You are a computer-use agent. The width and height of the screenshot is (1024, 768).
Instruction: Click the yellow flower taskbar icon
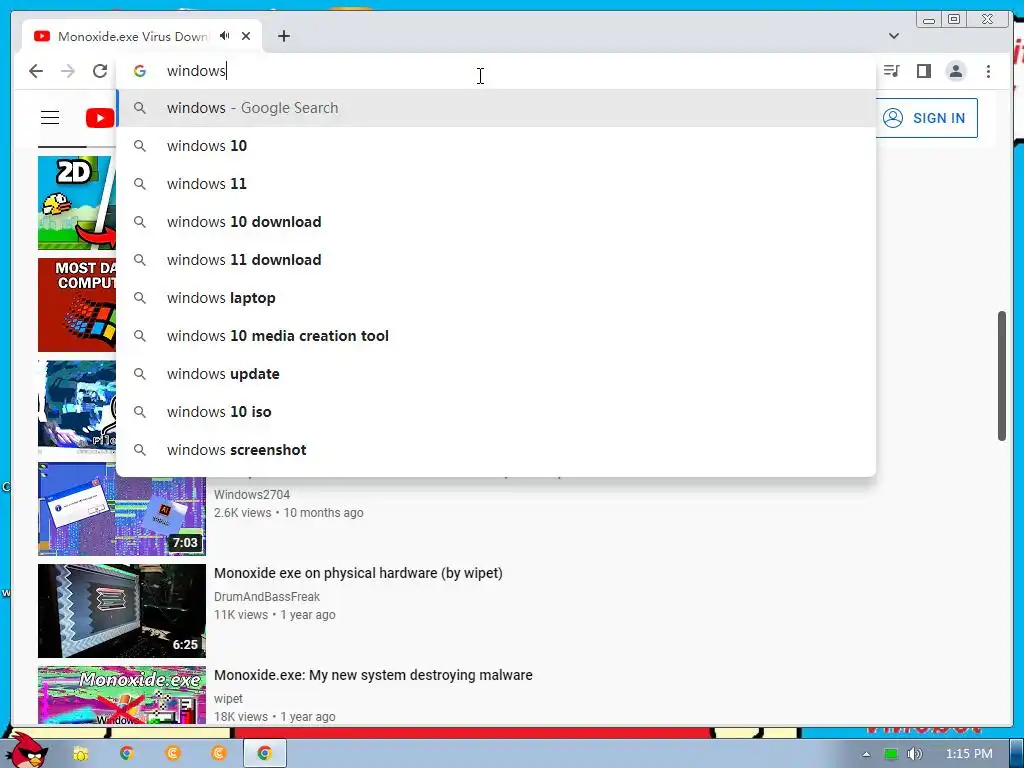pyautogui.click(x=81, y=753)
